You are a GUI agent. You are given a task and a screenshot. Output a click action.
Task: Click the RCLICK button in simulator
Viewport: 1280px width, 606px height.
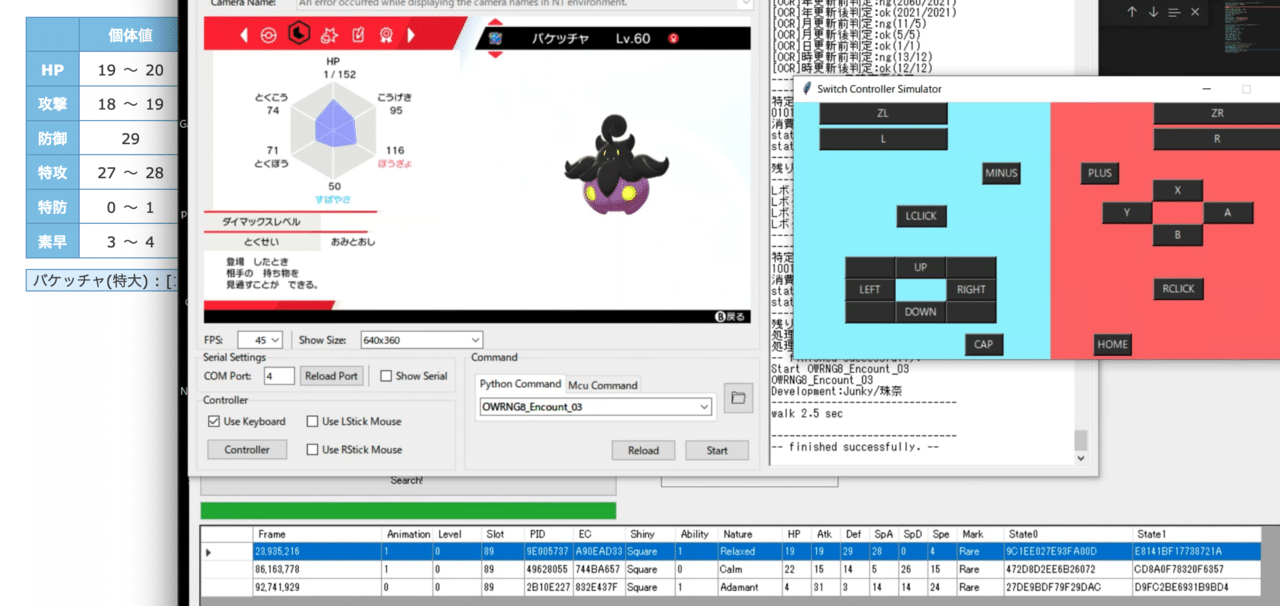pyautogui.click(x=1178, y=289)
